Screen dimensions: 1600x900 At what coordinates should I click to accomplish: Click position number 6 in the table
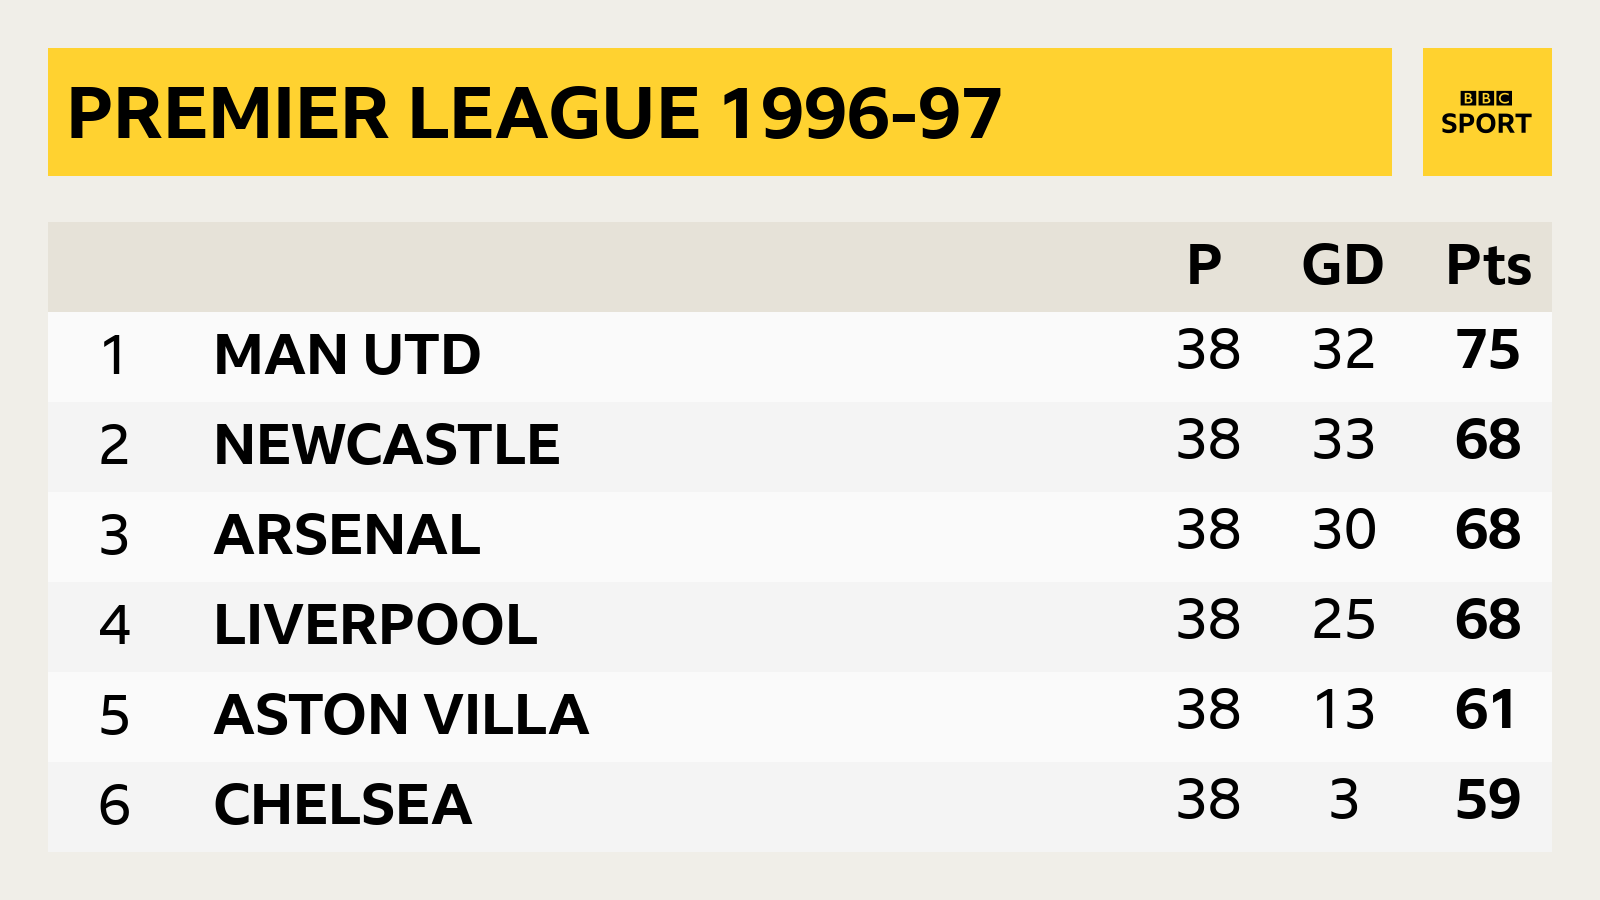(114, 806)
